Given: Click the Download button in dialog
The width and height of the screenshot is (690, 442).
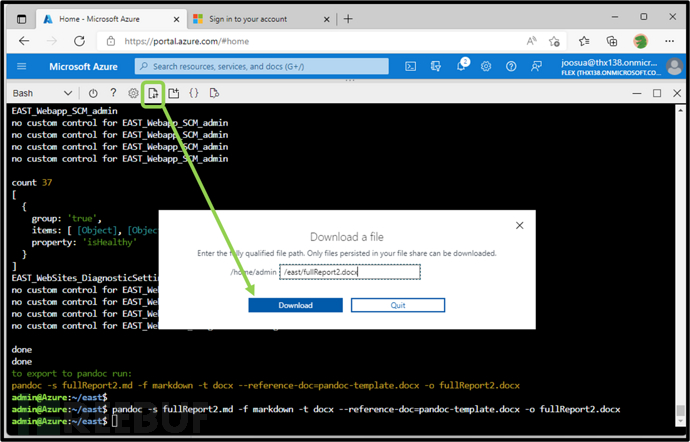Looking at the screenshot, I should pyautogui.click(x=295, y=305).
